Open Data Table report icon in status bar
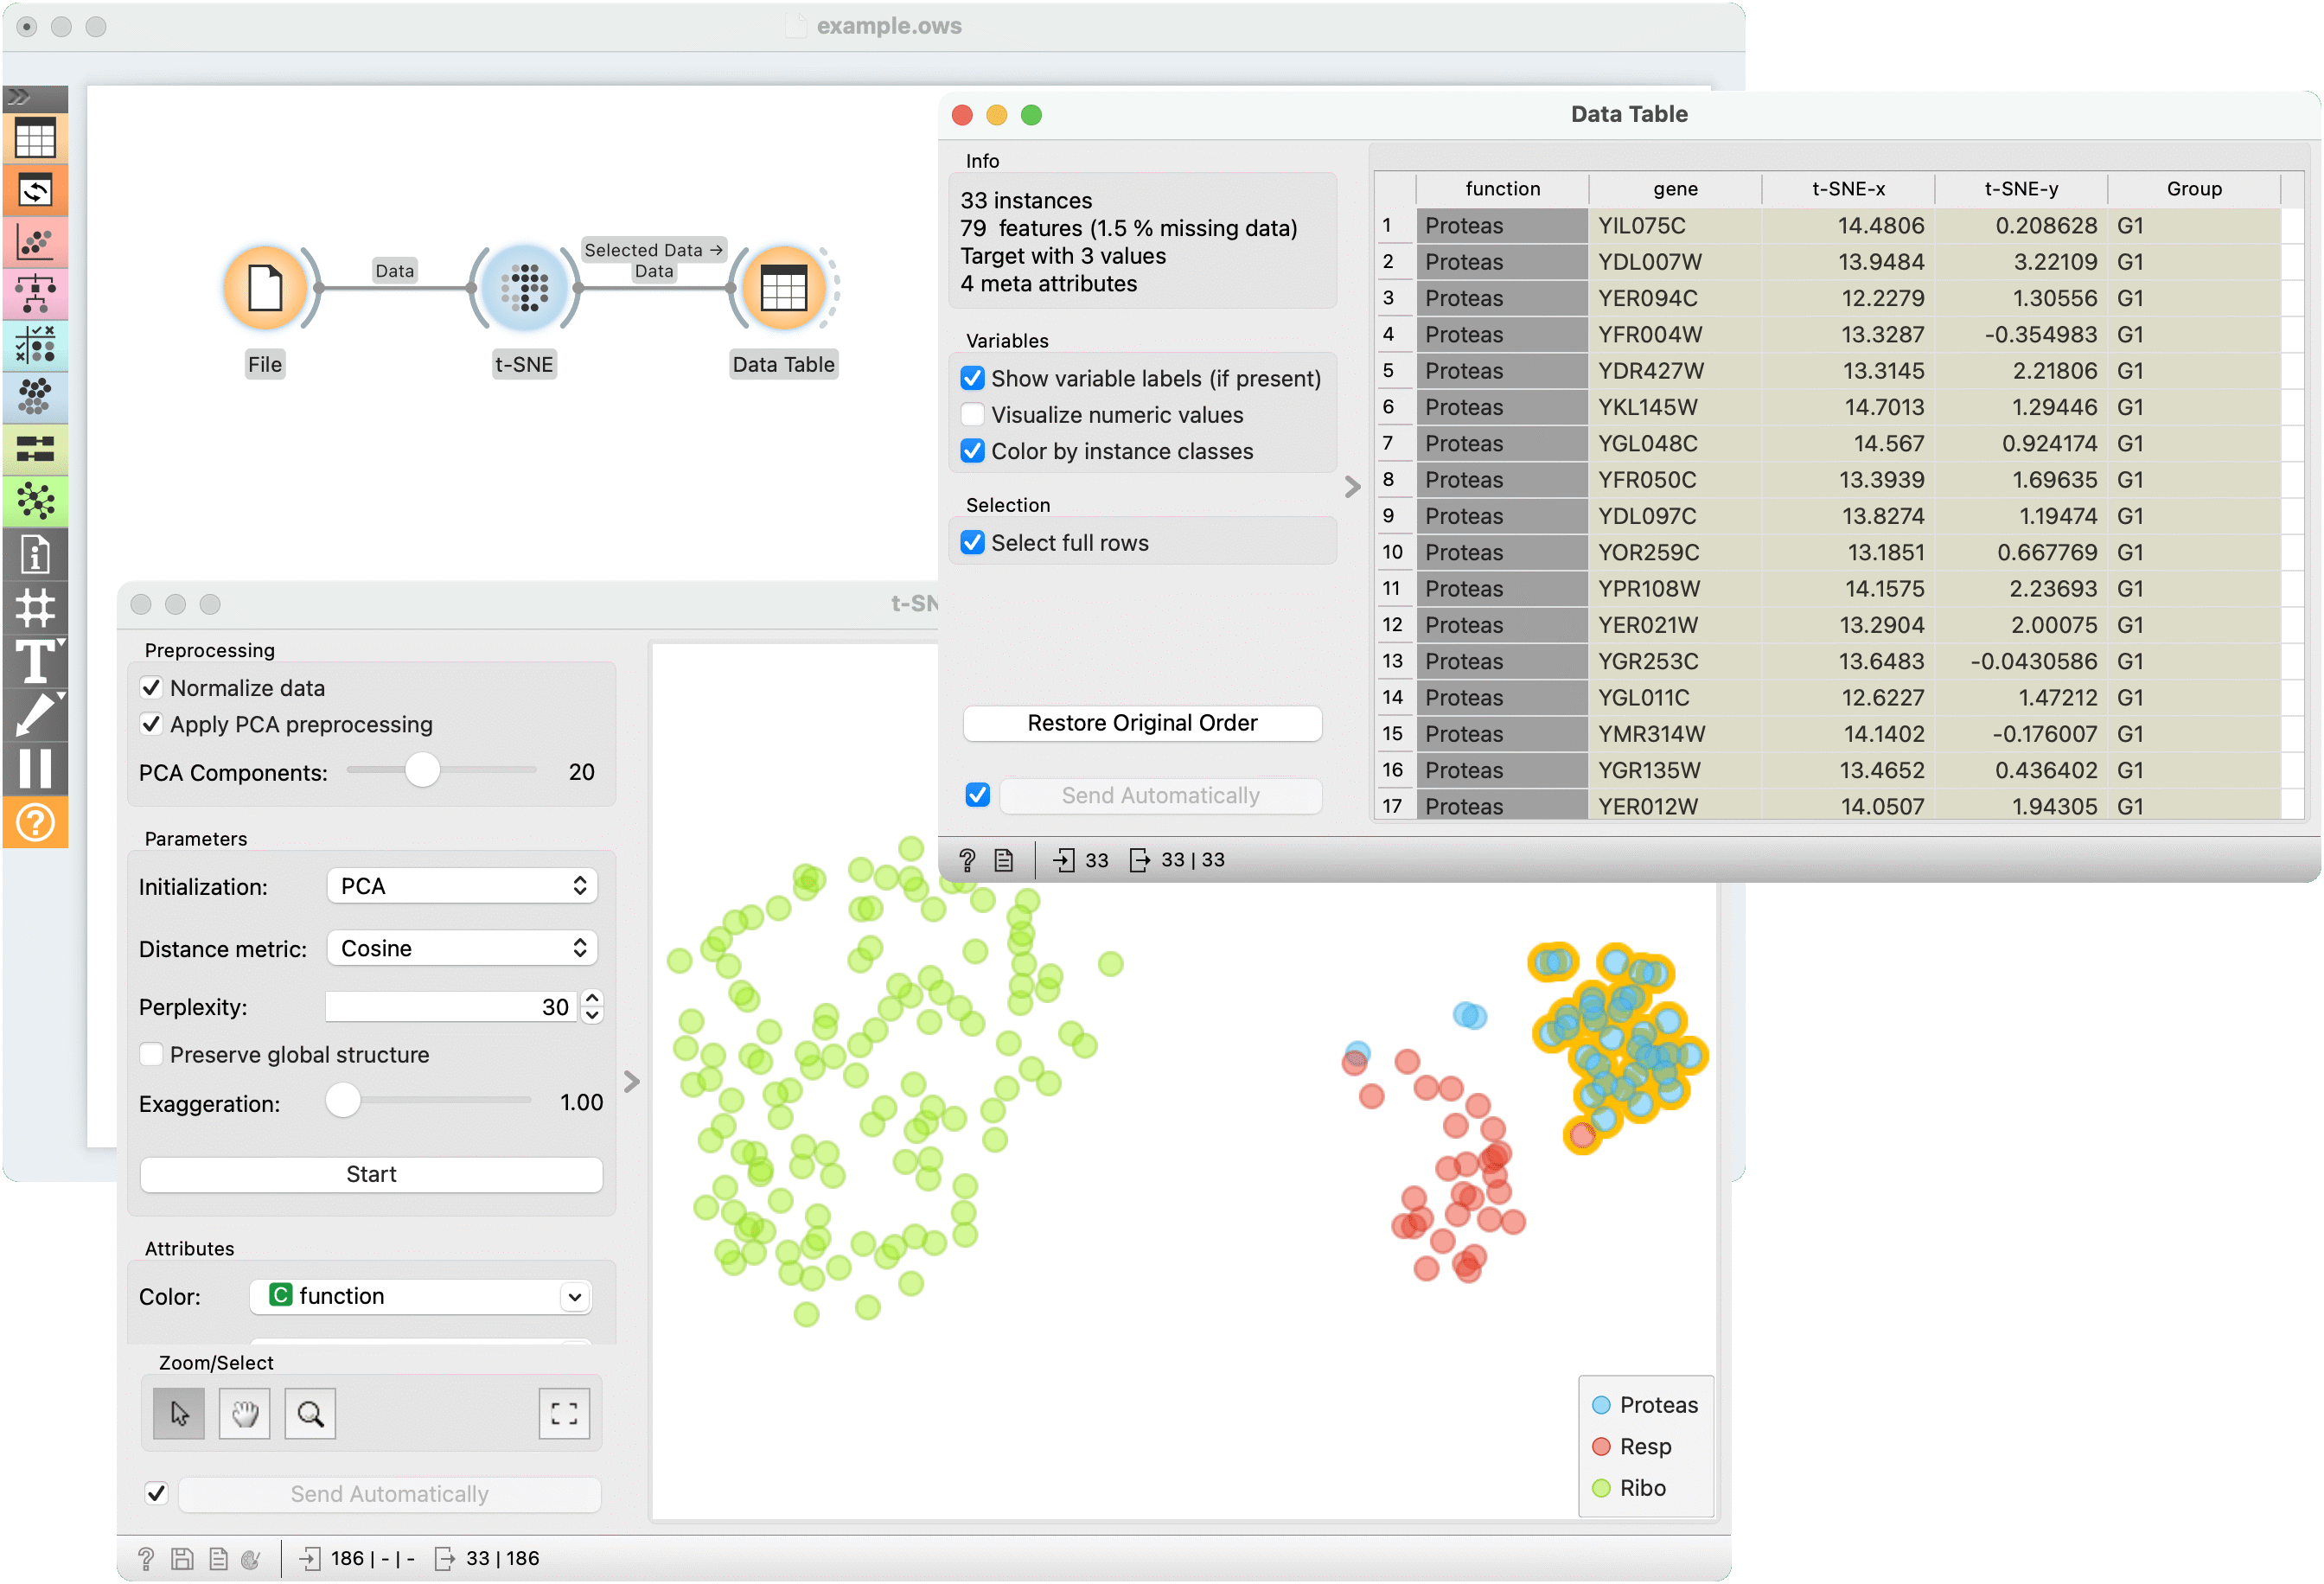2324x1584 pixels. tap(1004, 860)
